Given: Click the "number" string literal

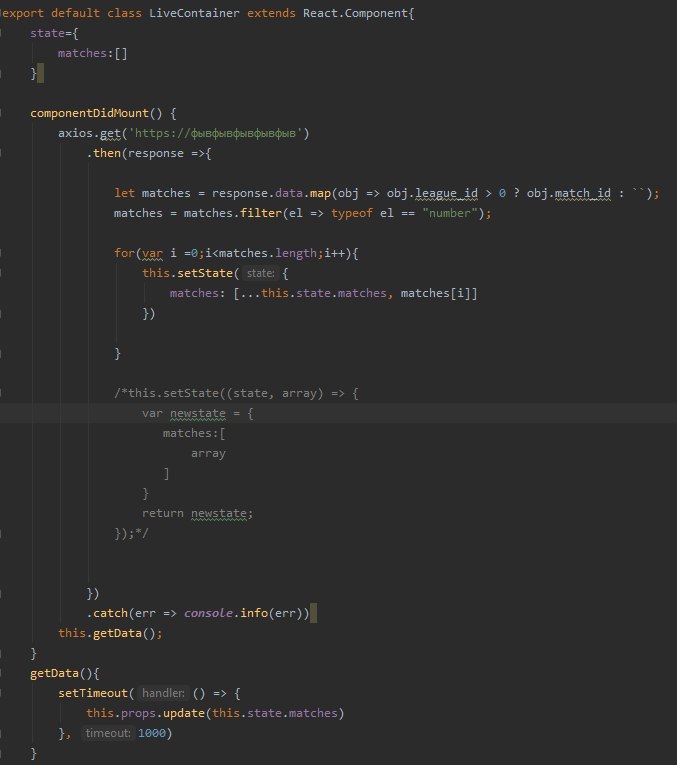Looking at the screenshot, I should [x=450, y=213].
